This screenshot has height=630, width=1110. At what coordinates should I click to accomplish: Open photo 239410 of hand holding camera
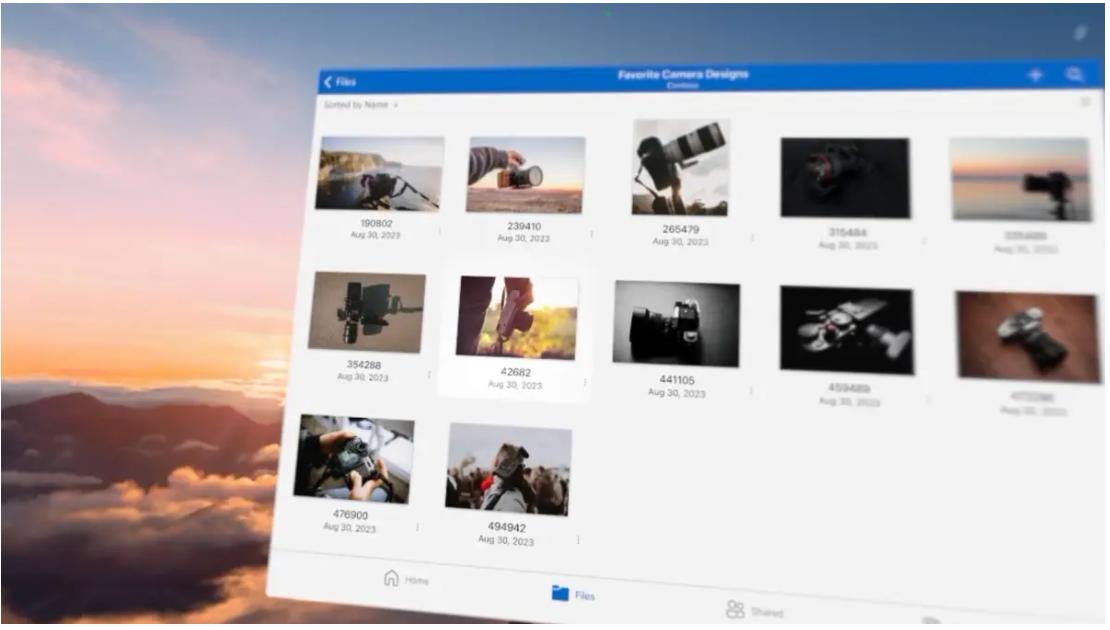(525, 175)
